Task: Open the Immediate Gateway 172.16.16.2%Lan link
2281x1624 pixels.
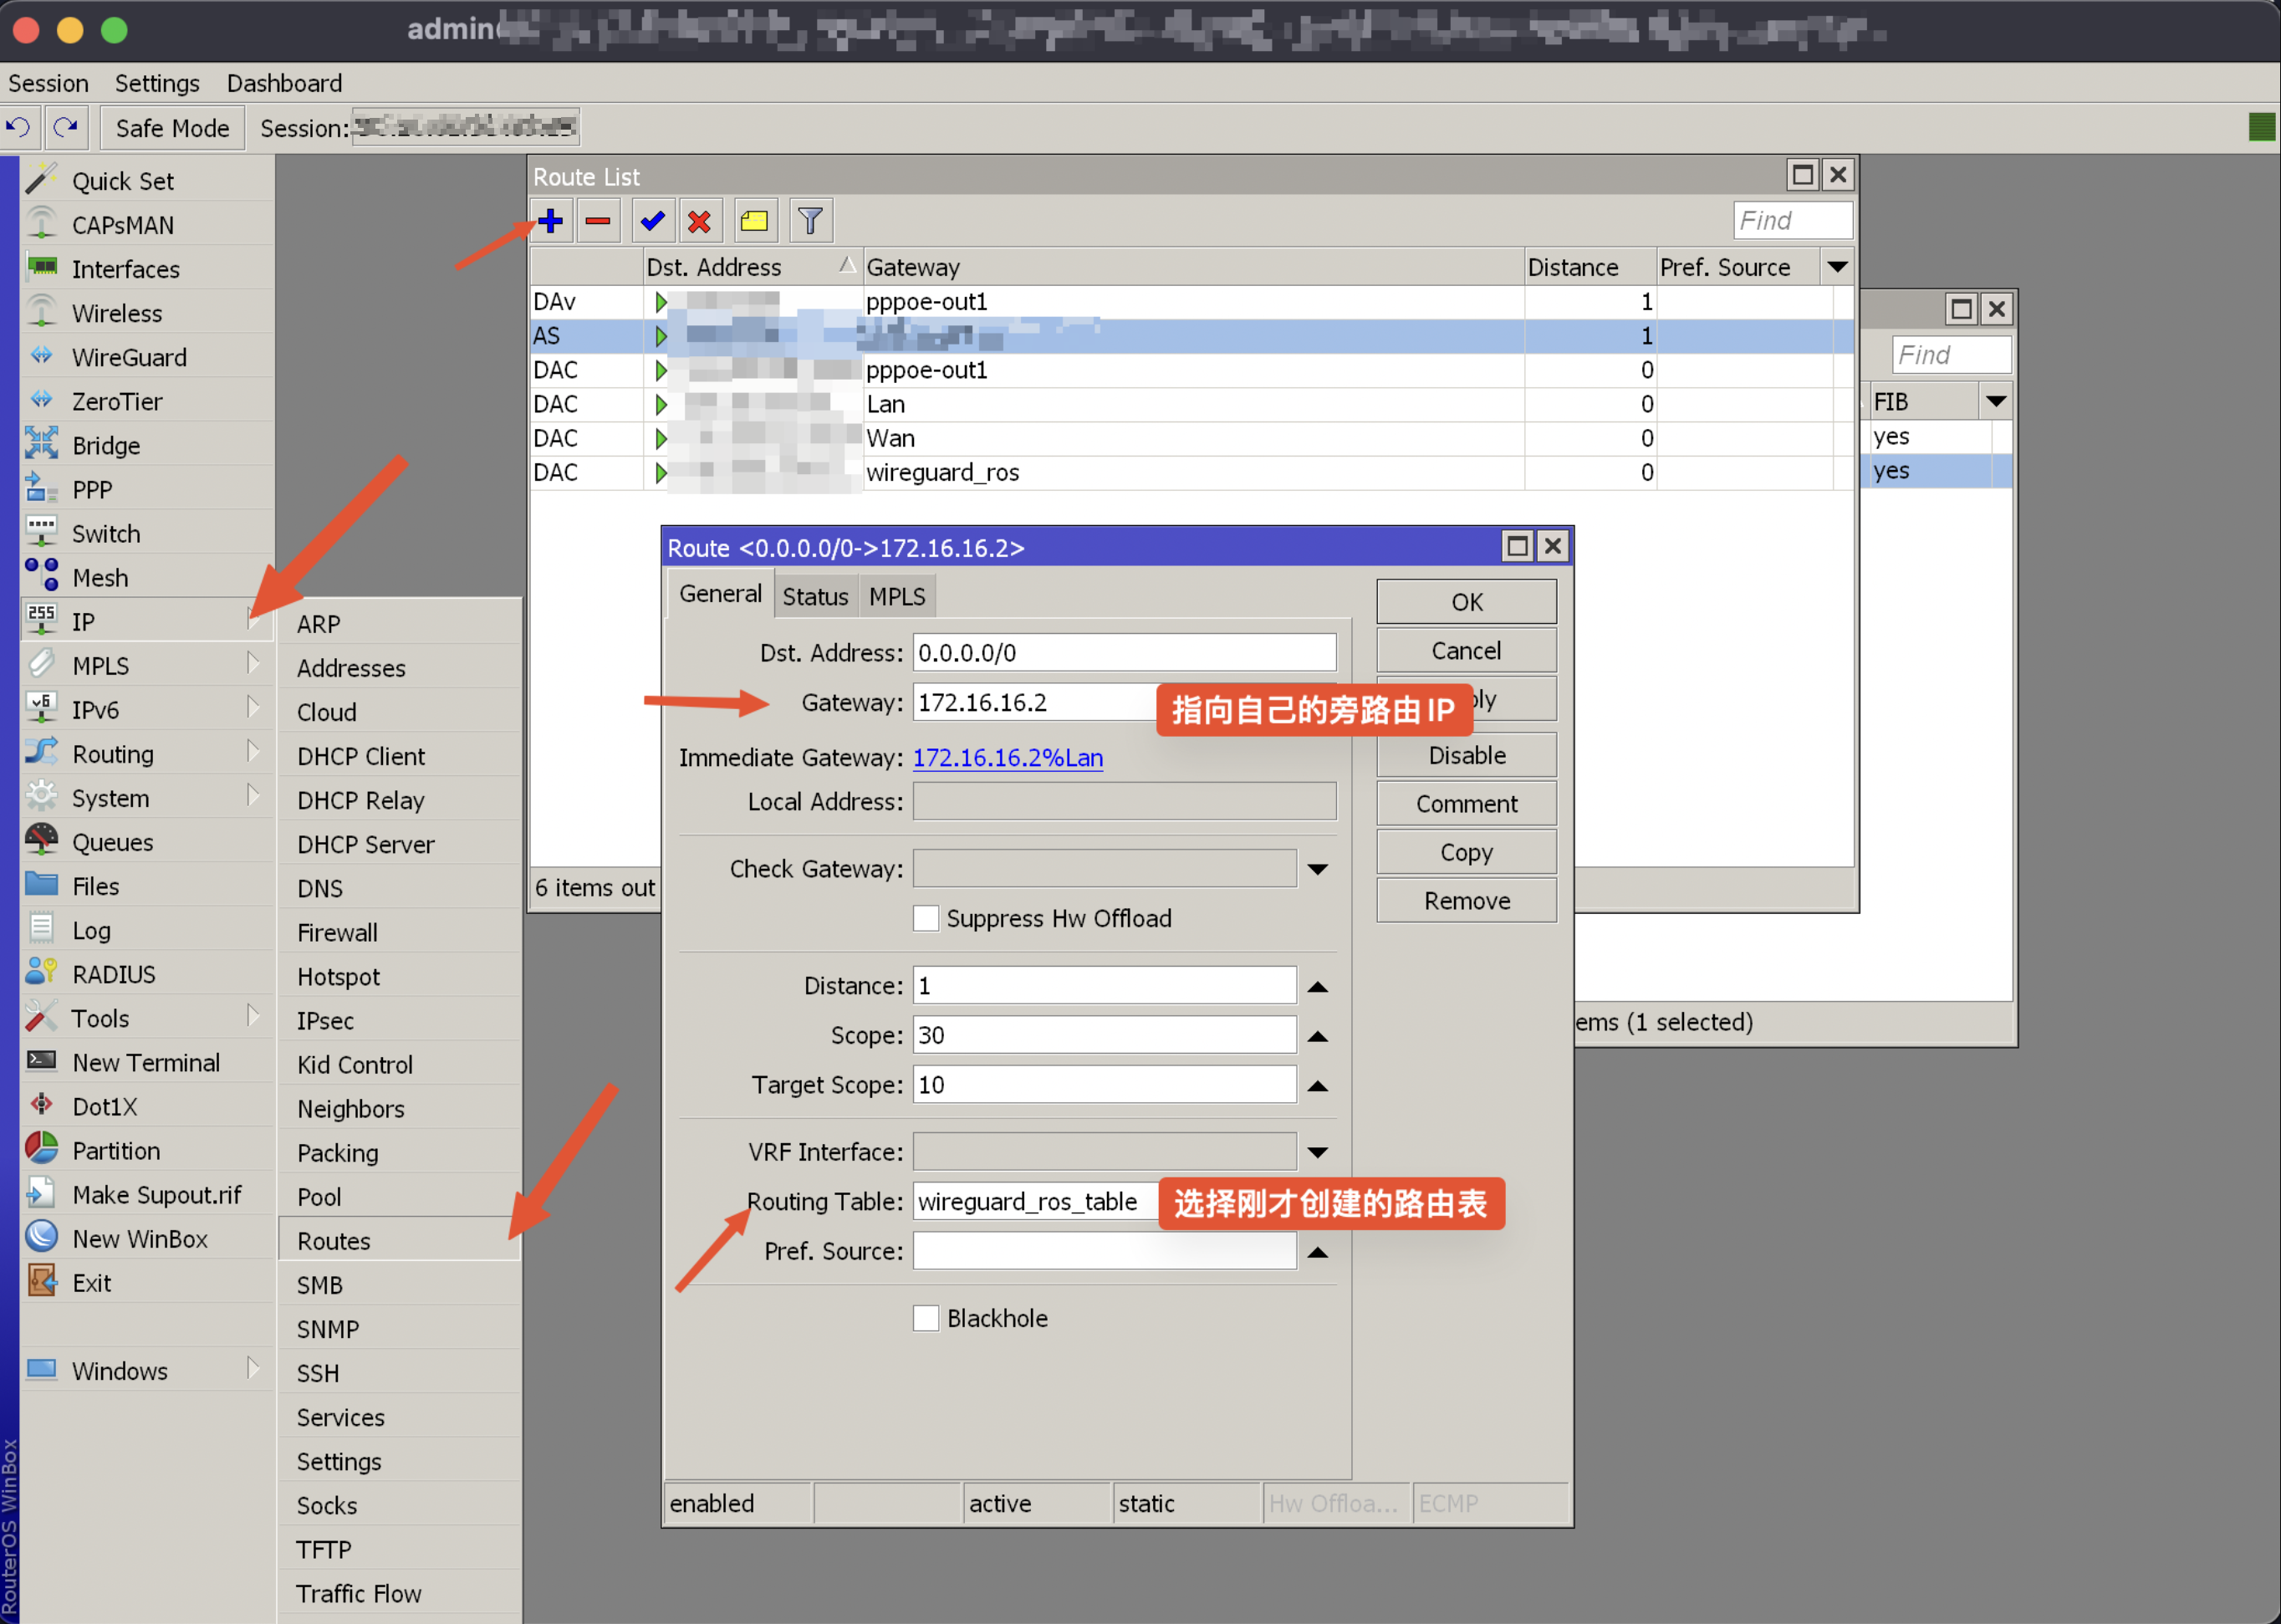Action: click(x=1007, y=757)
